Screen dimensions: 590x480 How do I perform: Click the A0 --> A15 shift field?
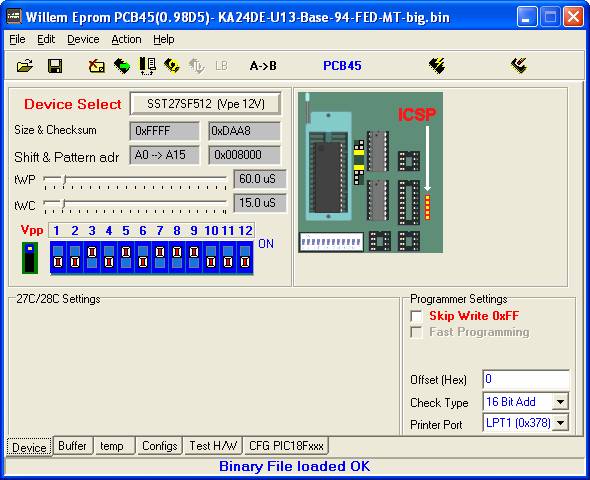pos(164,155)
